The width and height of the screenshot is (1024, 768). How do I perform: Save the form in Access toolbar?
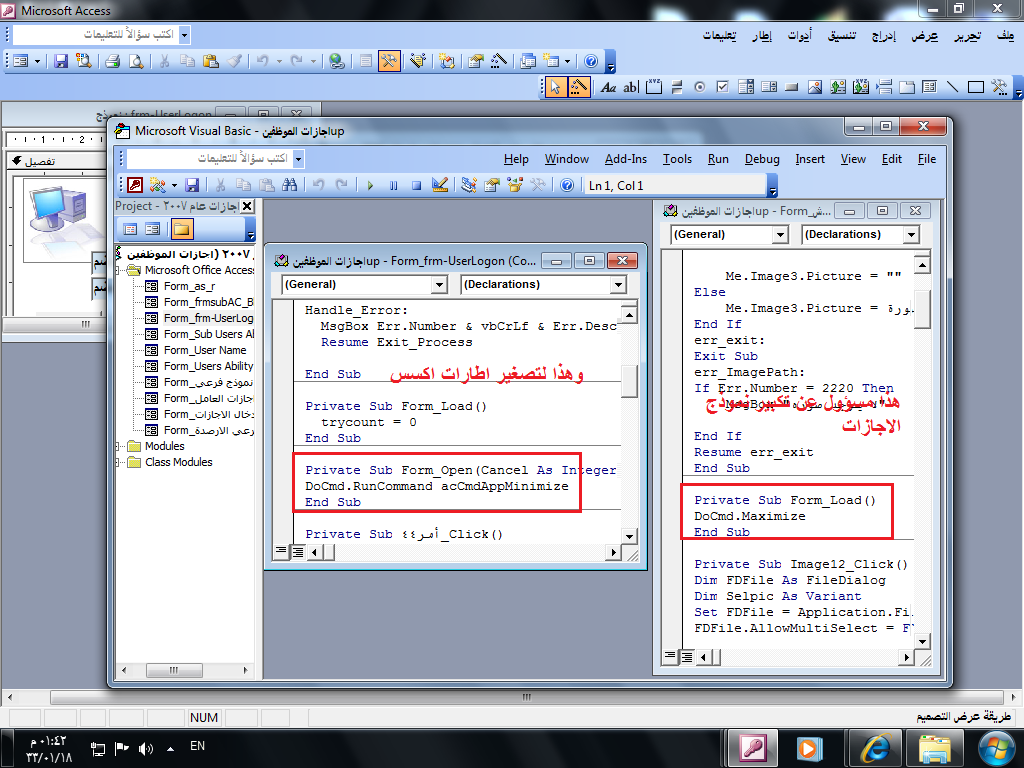[61, 61]
